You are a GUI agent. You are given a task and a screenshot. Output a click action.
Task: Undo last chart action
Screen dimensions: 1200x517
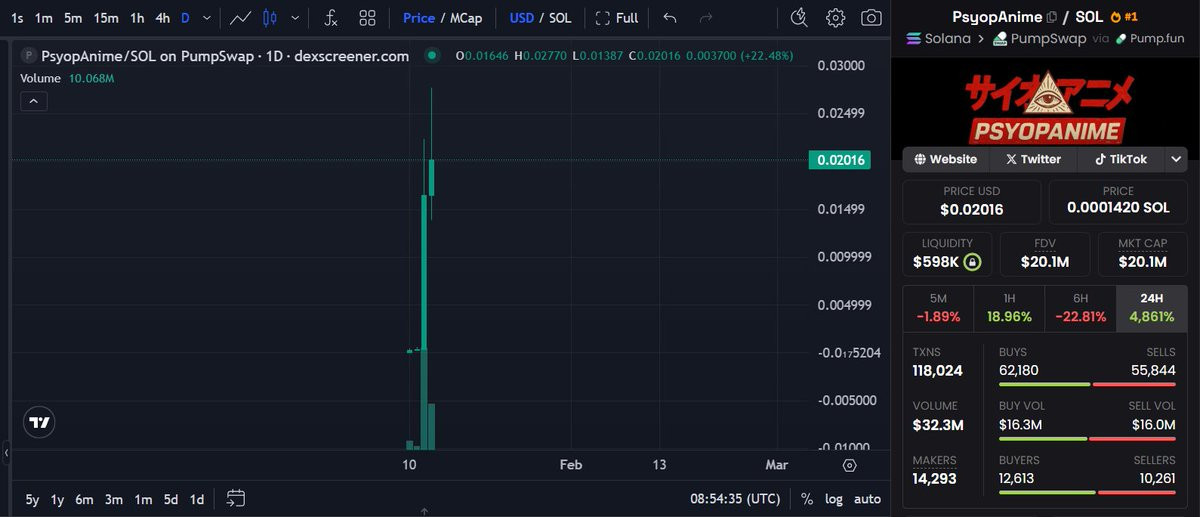670,18
